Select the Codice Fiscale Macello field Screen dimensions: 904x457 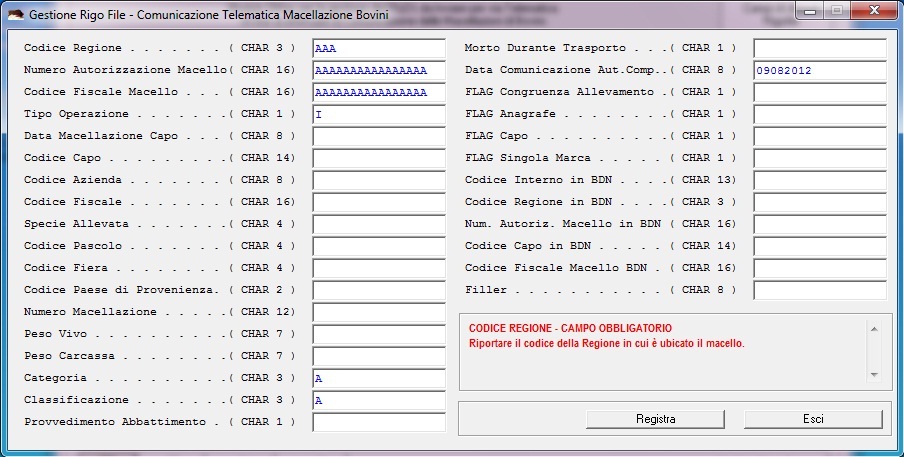pos(379,92)
